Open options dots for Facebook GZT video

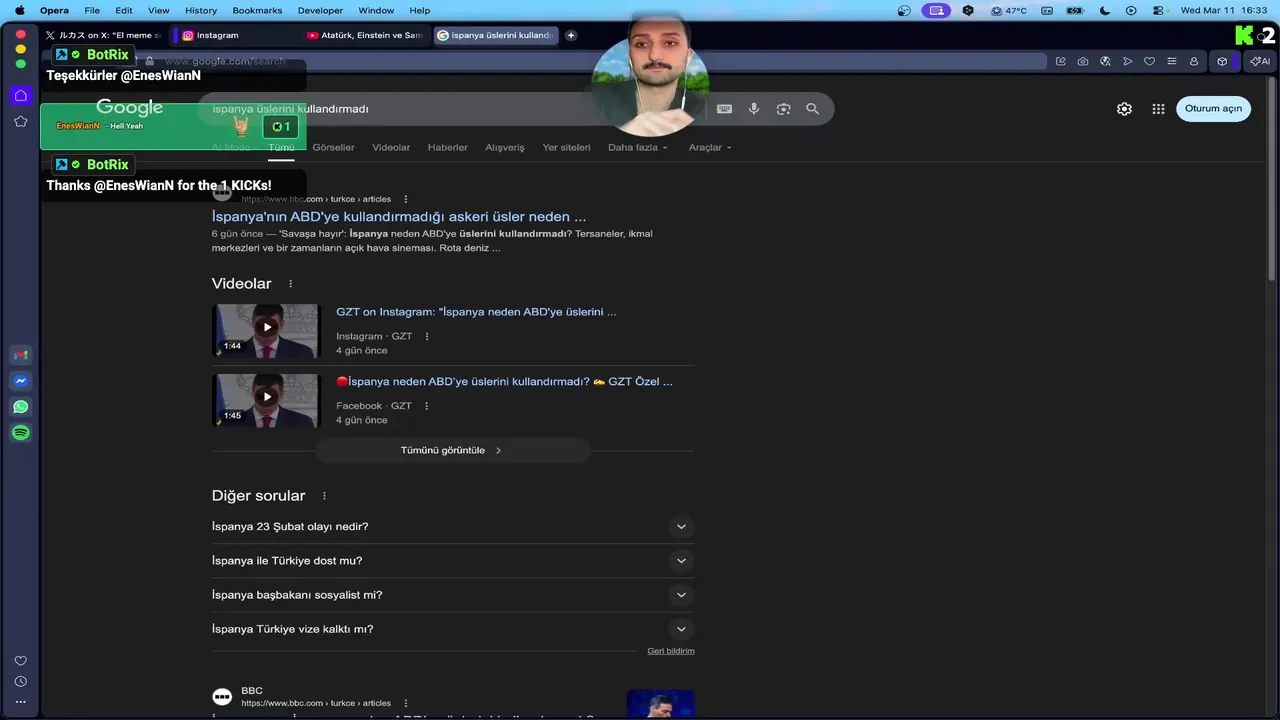(427, 406)
